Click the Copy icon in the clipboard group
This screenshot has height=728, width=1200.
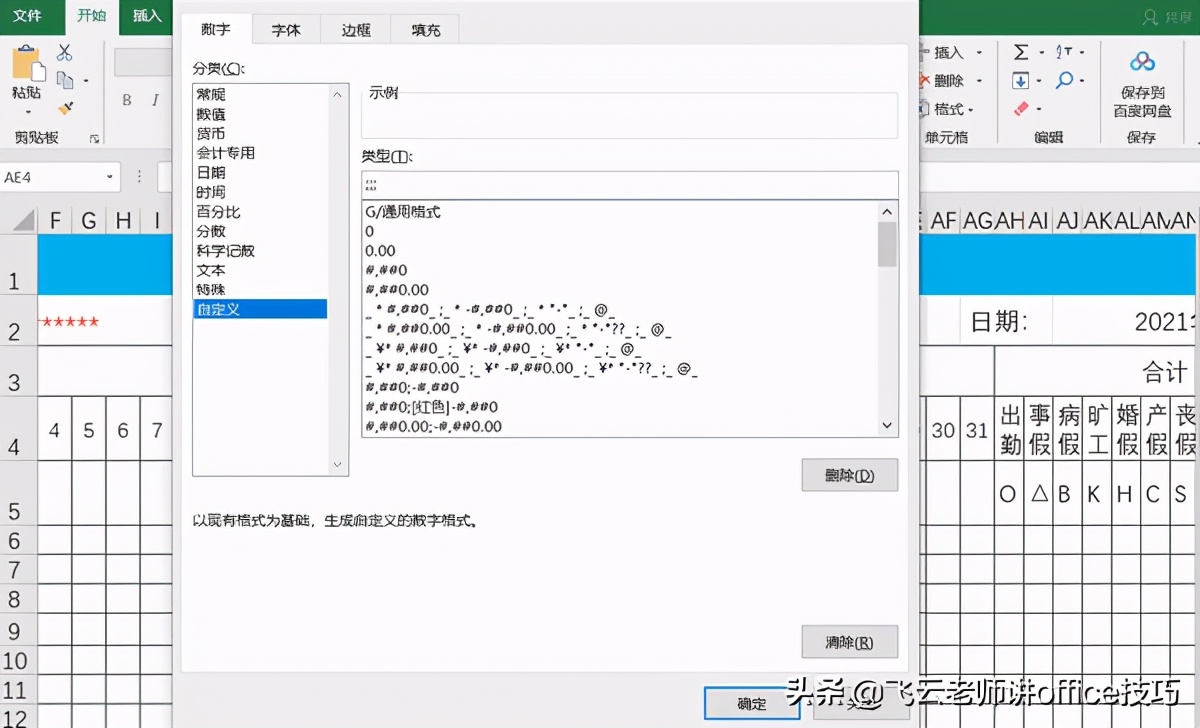[65, 78]
